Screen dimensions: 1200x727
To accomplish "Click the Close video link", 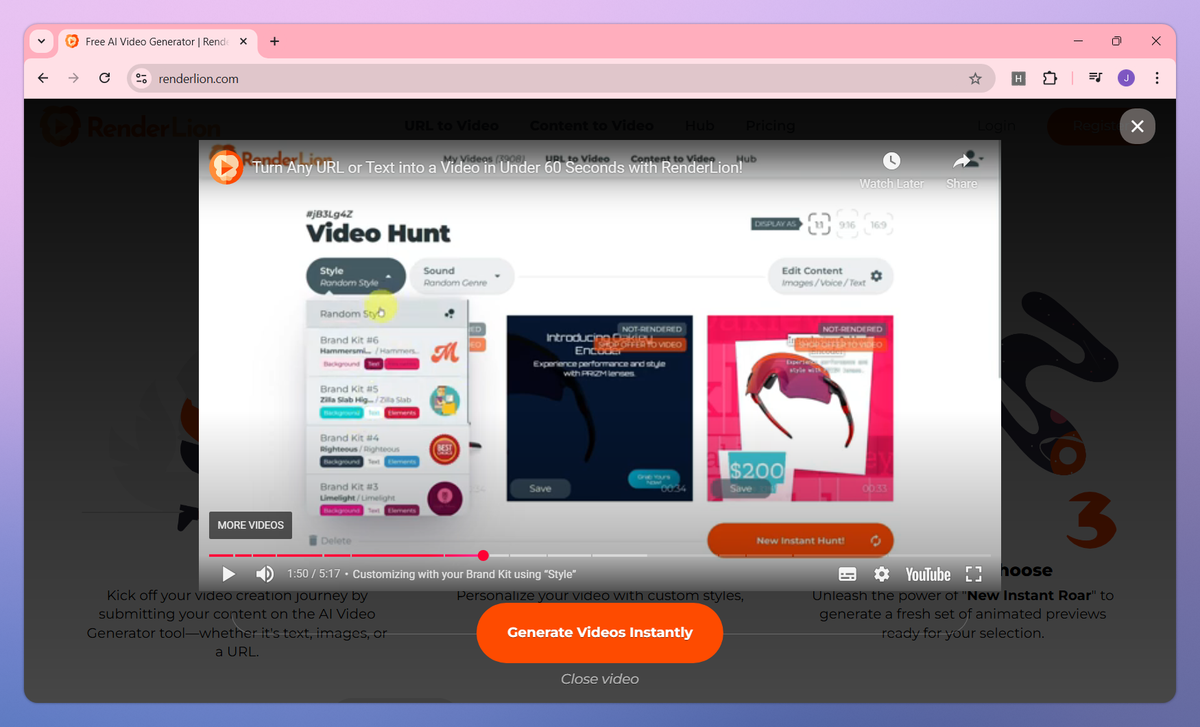I will click(x=600, y=679).
